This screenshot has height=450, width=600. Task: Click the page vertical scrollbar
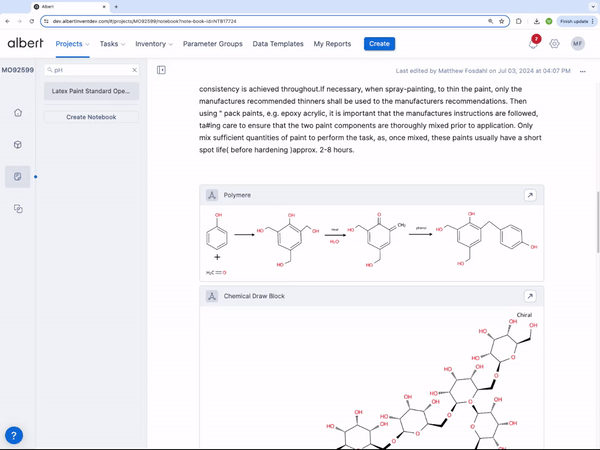(598, 222)
